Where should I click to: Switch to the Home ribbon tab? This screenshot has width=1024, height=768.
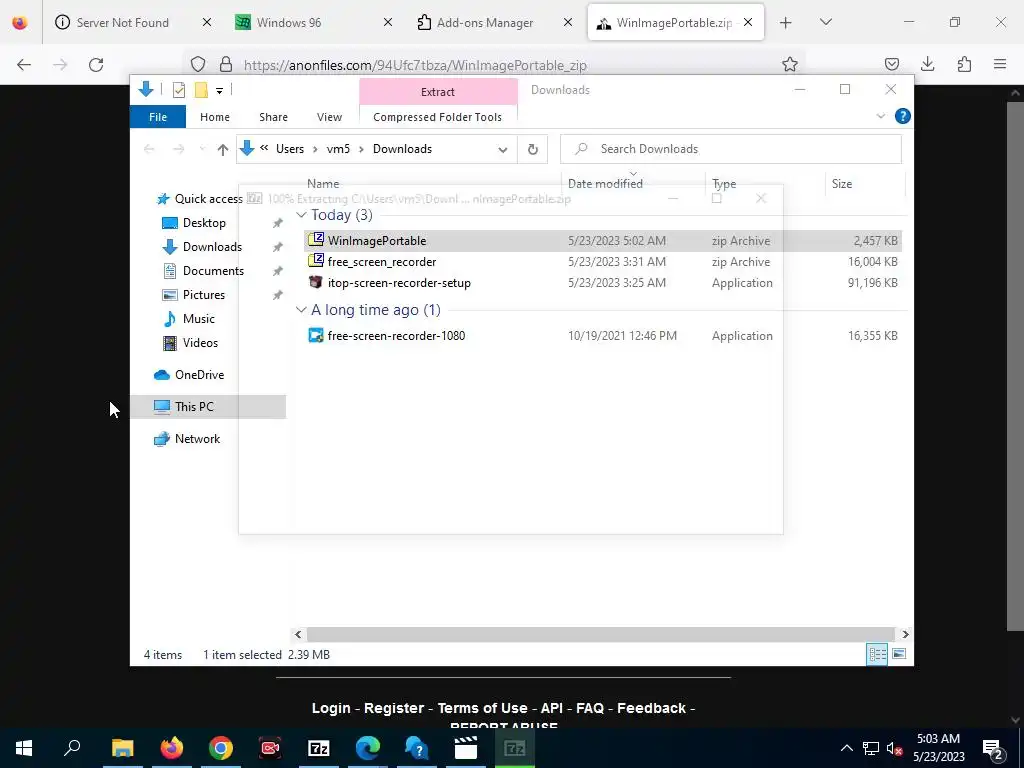214,117
